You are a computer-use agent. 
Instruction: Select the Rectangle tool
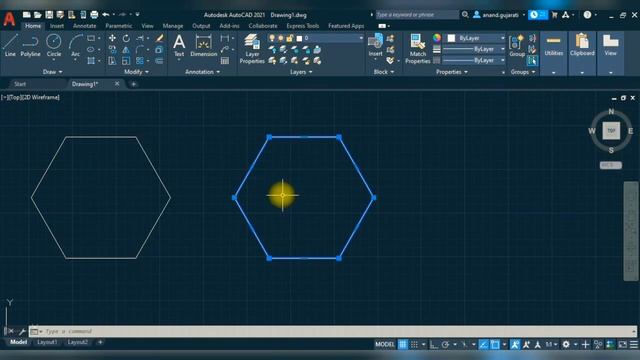91,38
